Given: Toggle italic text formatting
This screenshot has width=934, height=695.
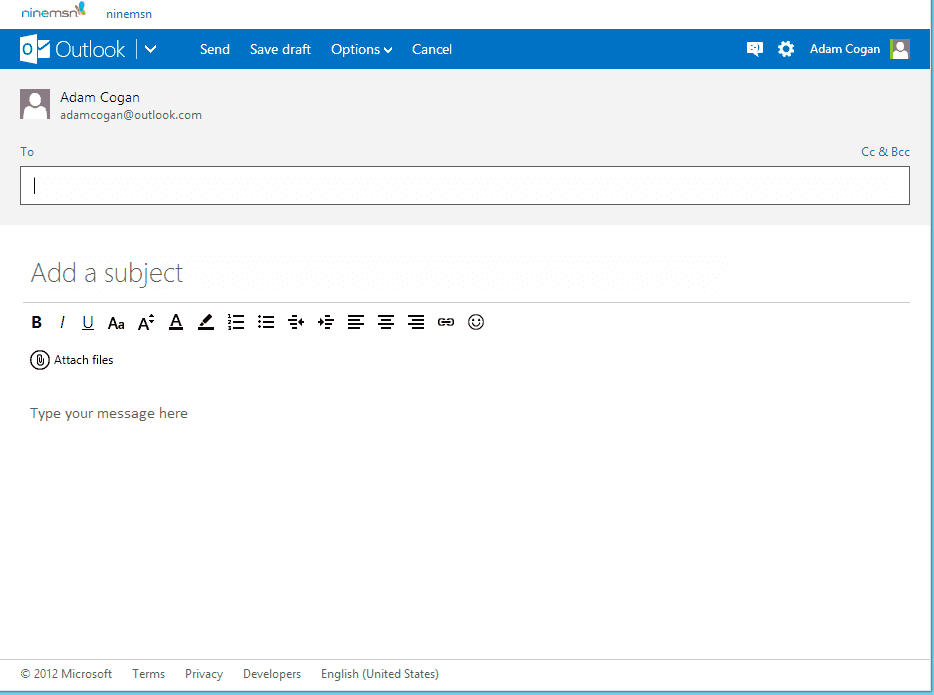Looking at the screenshot, I should point(62,322).
